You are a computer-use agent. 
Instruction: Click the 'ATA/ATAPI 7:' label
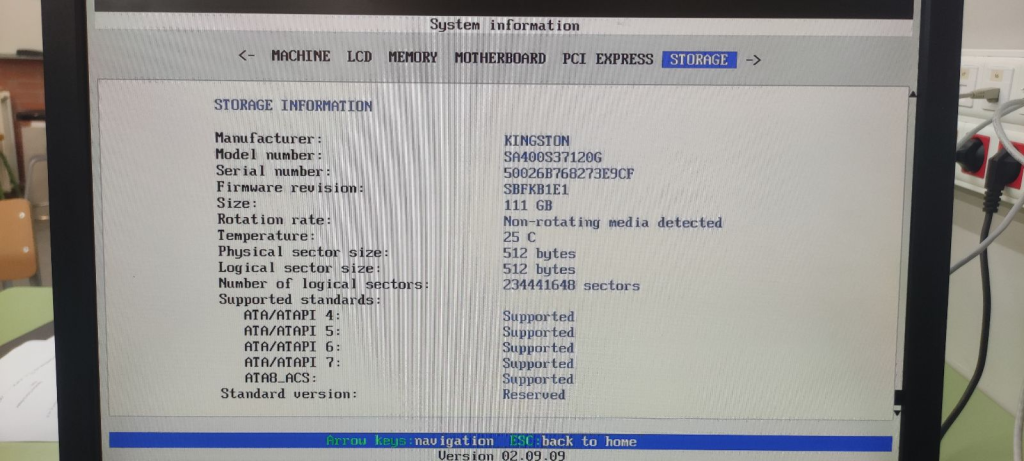point(293,362)
